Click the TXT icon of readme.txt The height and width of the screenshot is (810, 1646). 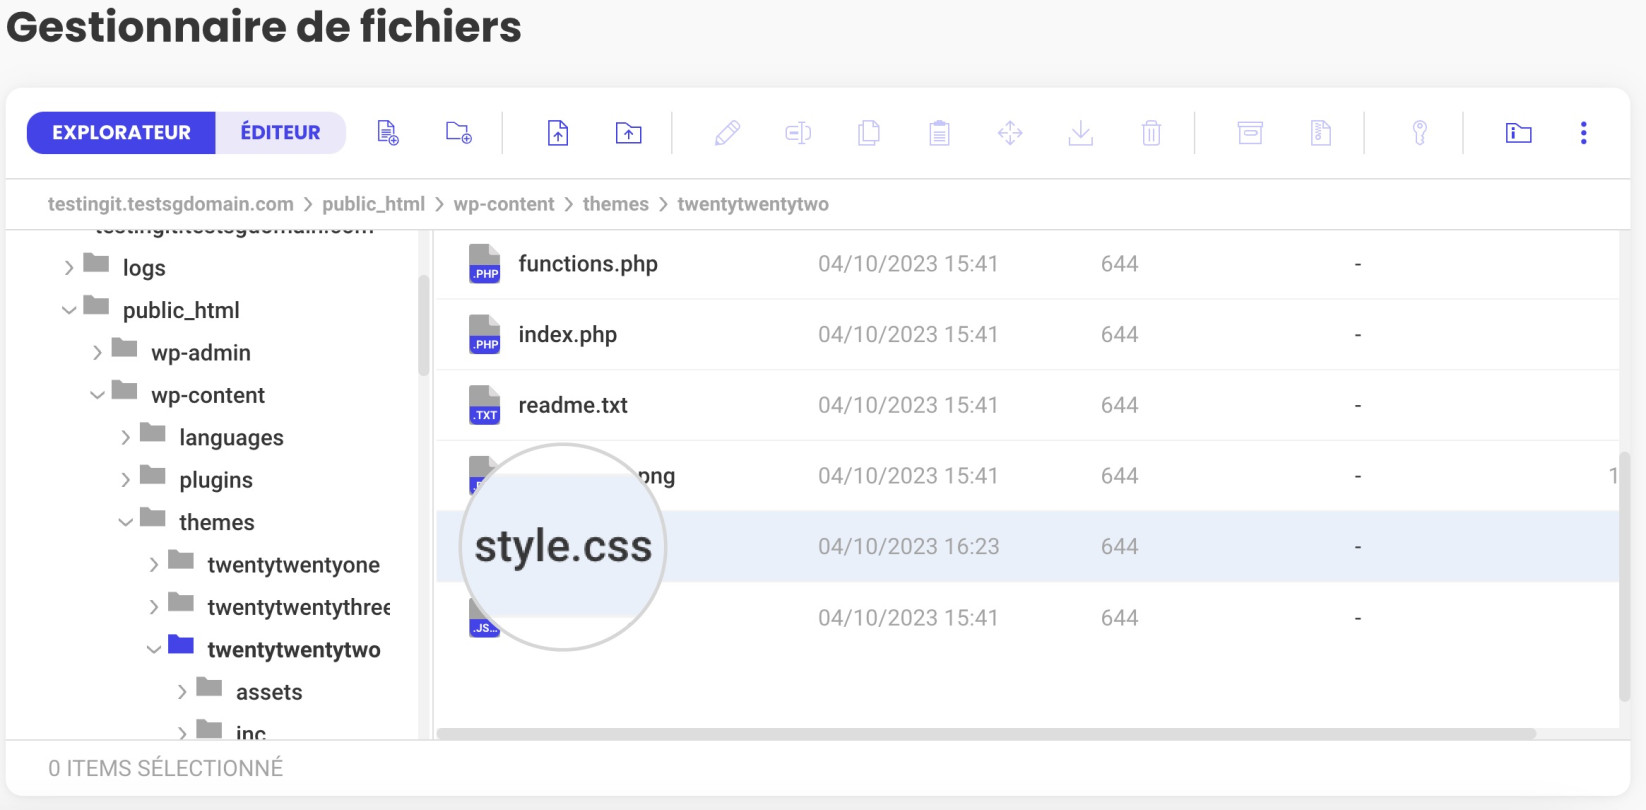coord(485,405)
